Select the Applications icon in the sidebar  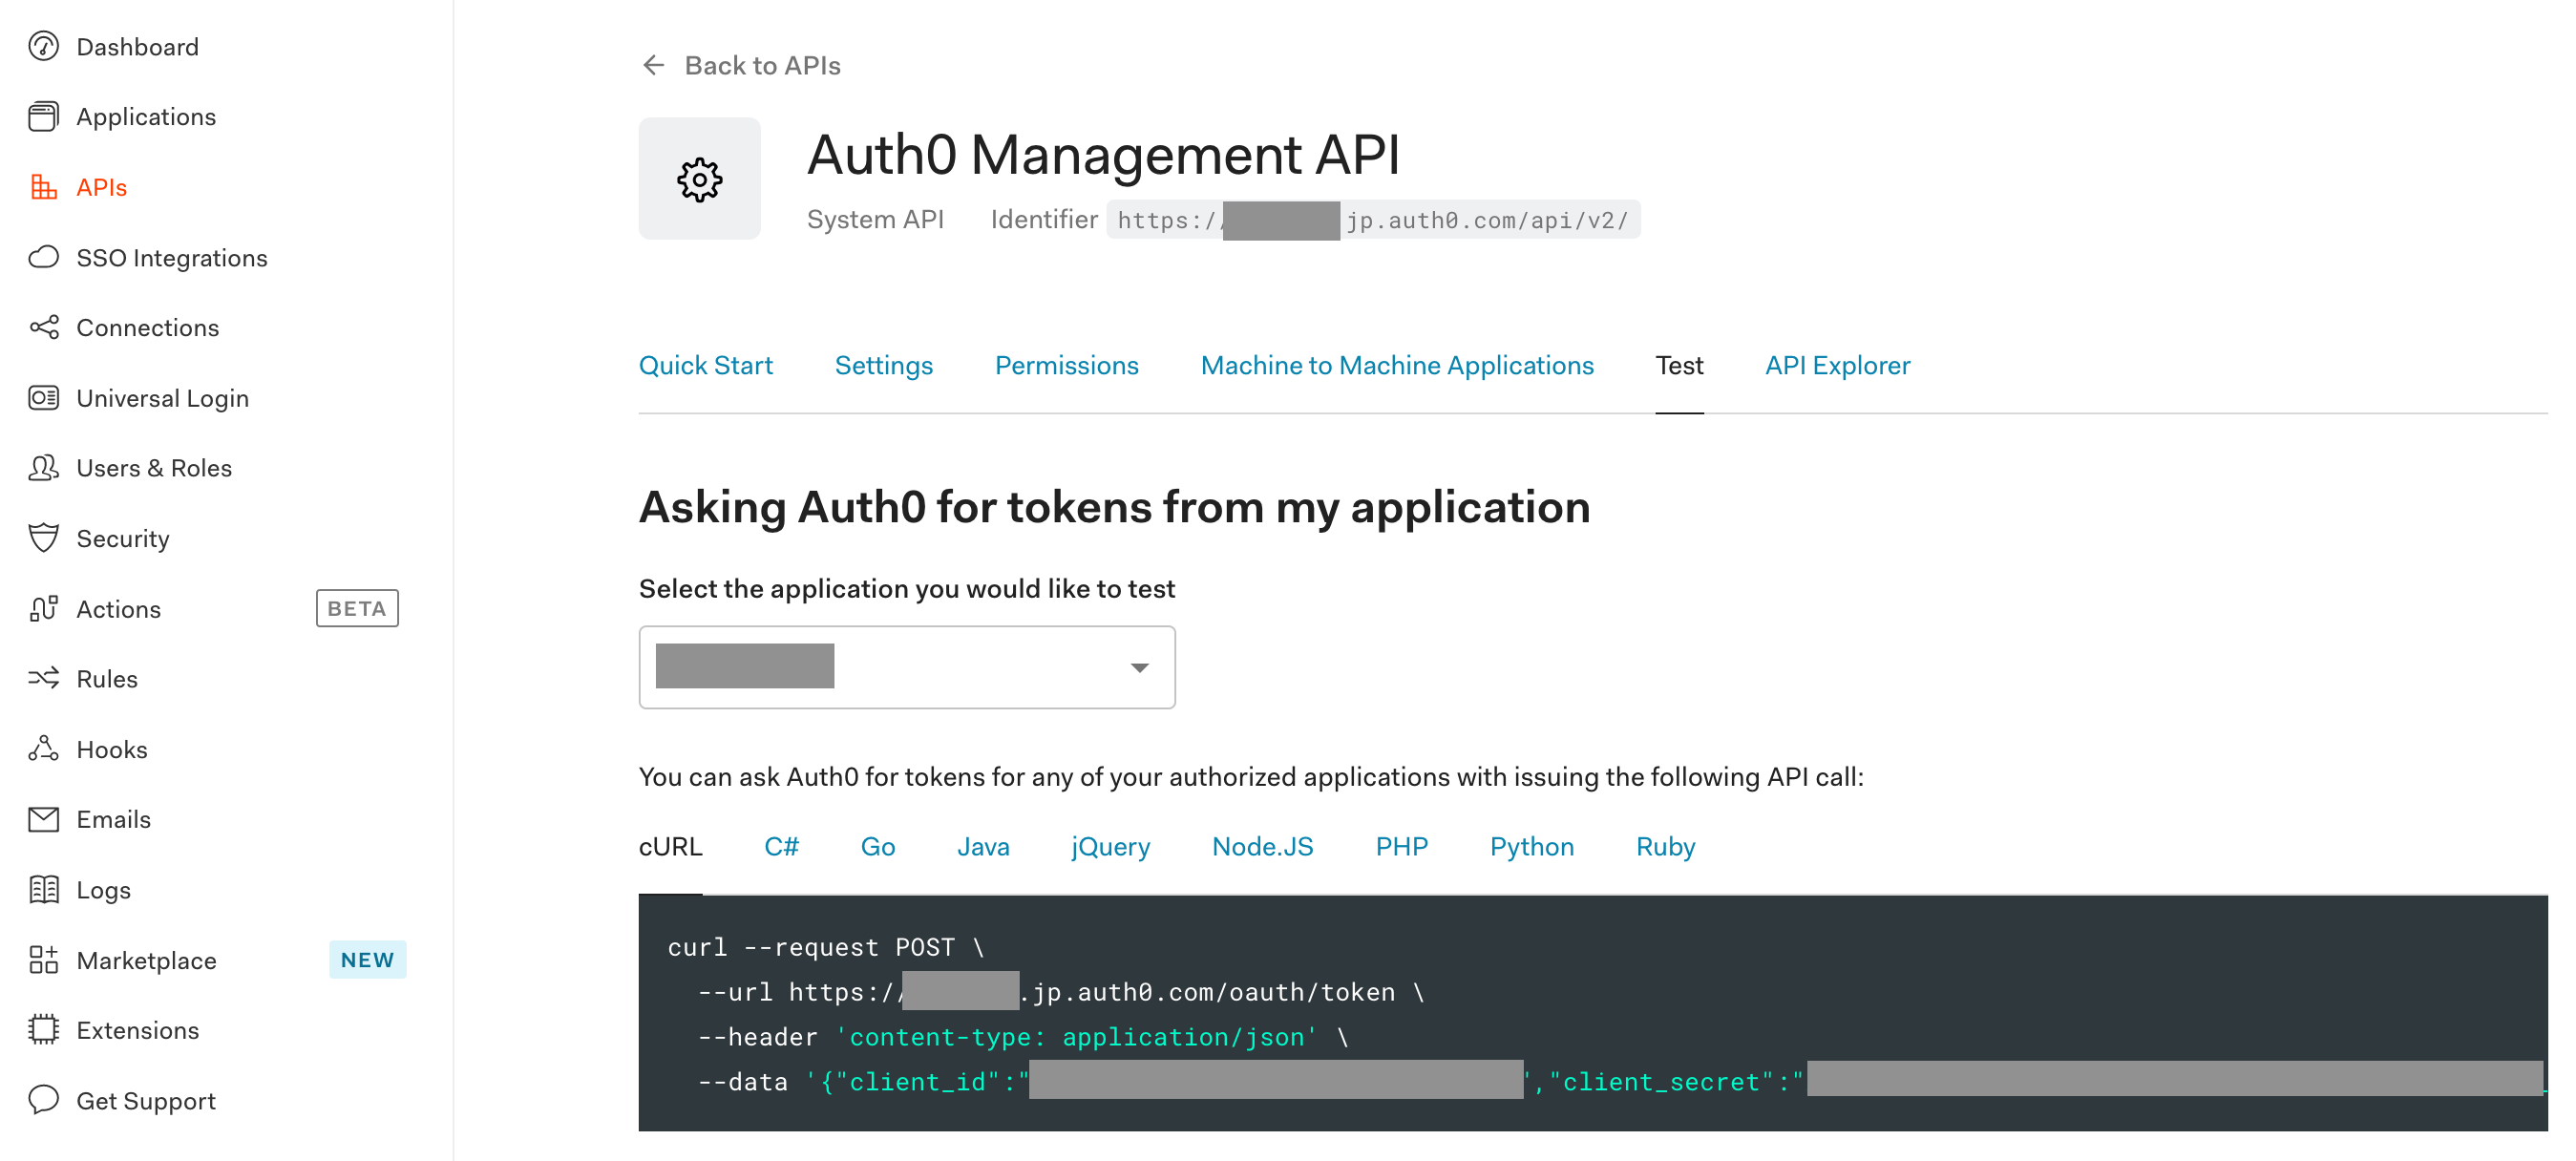45,116
